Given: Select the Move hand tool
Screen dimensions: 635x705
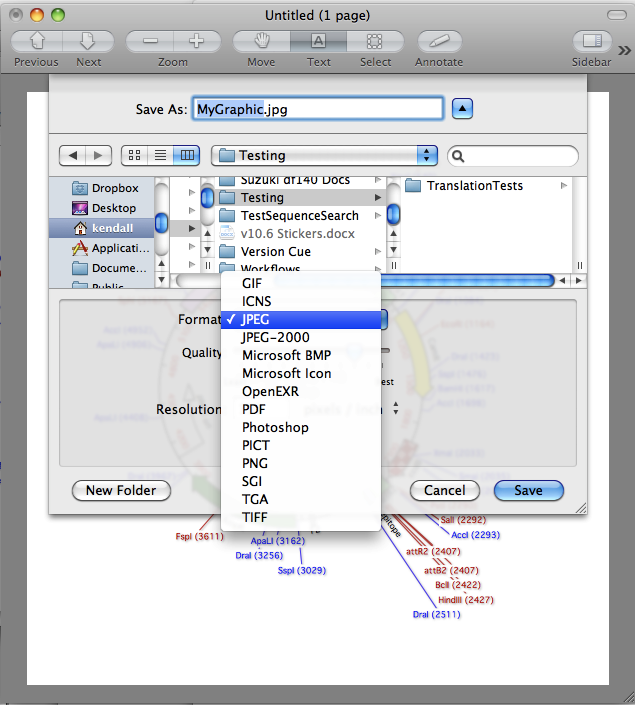Looking at the screenshot, I should [x=261, y=42].
